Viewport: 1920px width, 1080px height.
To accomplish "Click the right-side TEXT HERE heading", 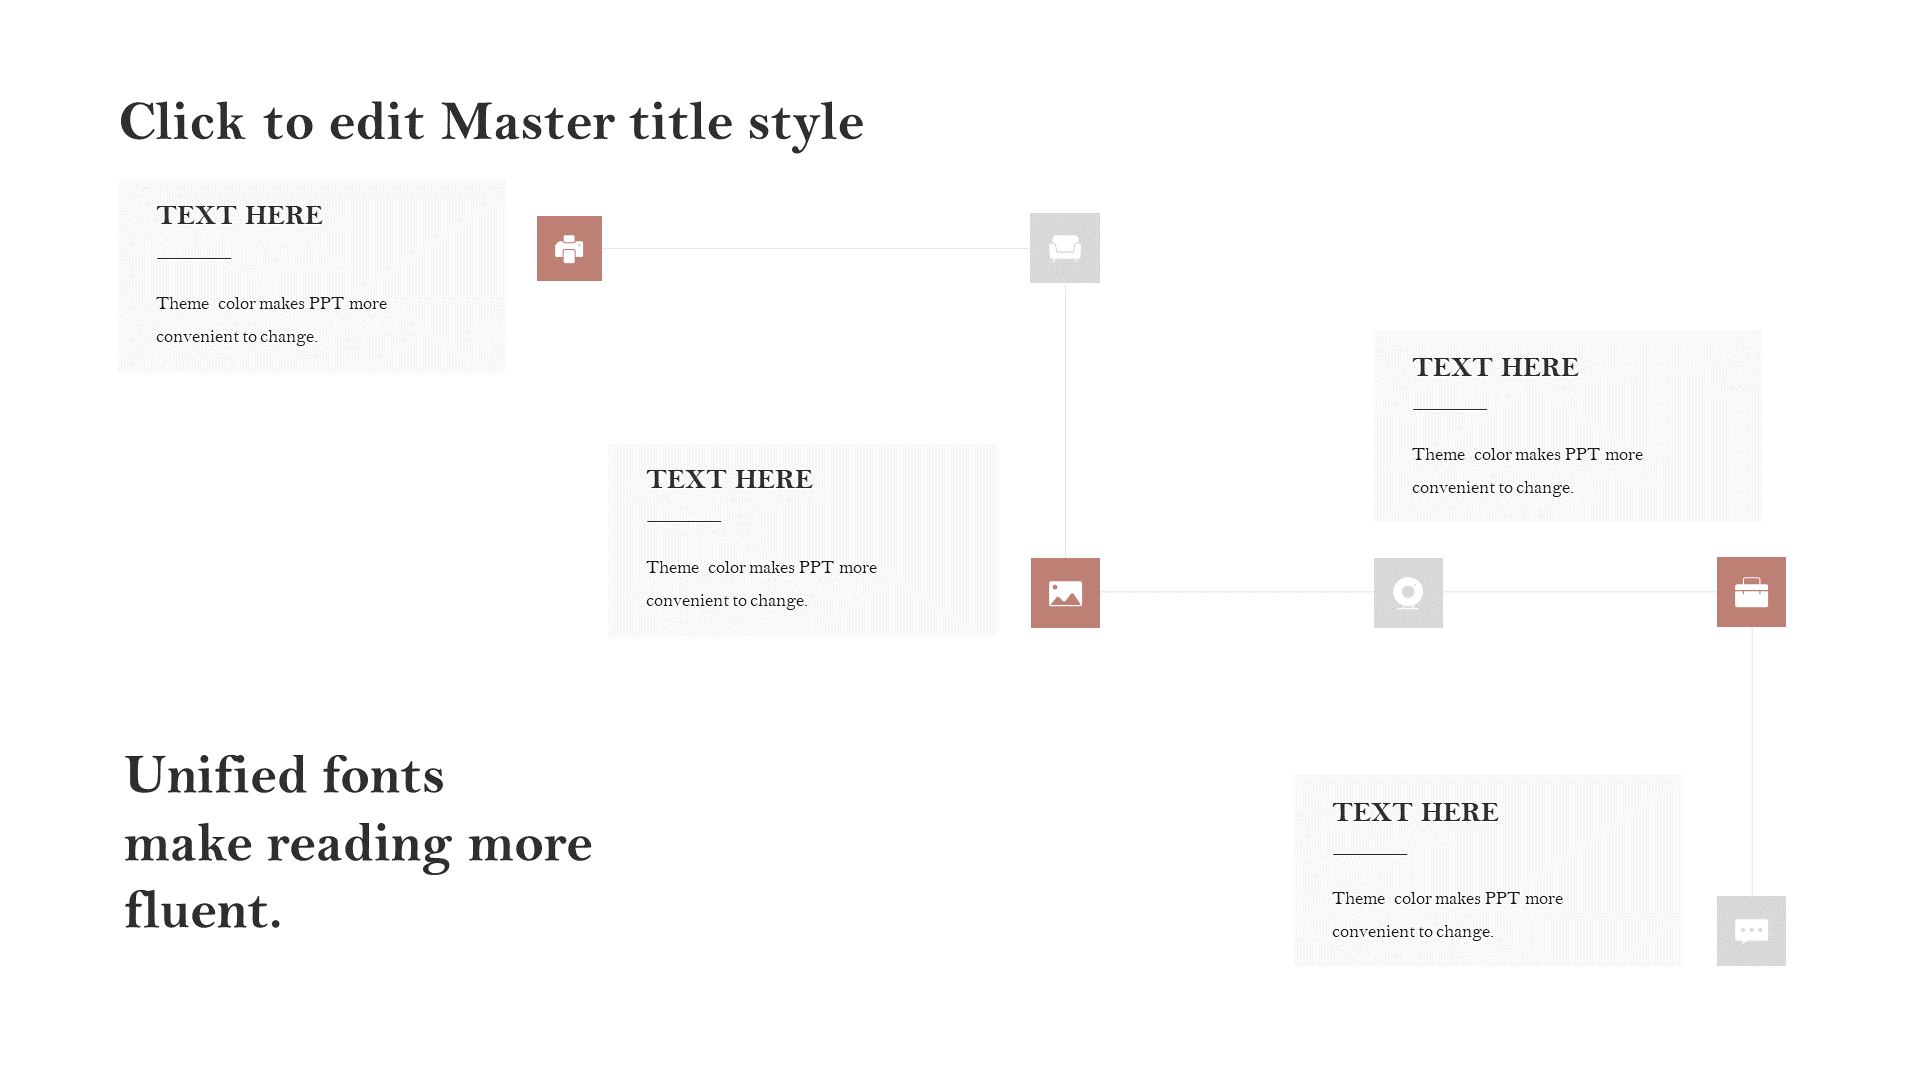I will 1495,367.
